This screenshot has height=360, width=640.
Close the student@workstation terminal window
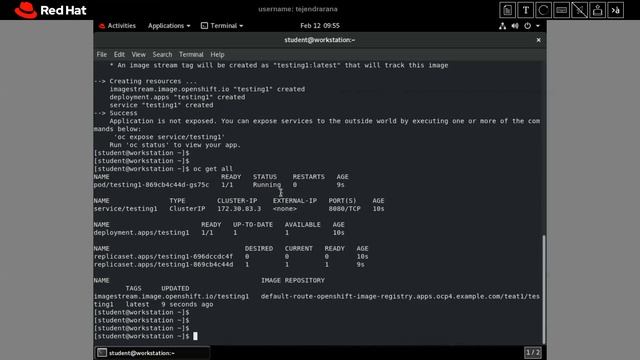(x=538, y=40)
